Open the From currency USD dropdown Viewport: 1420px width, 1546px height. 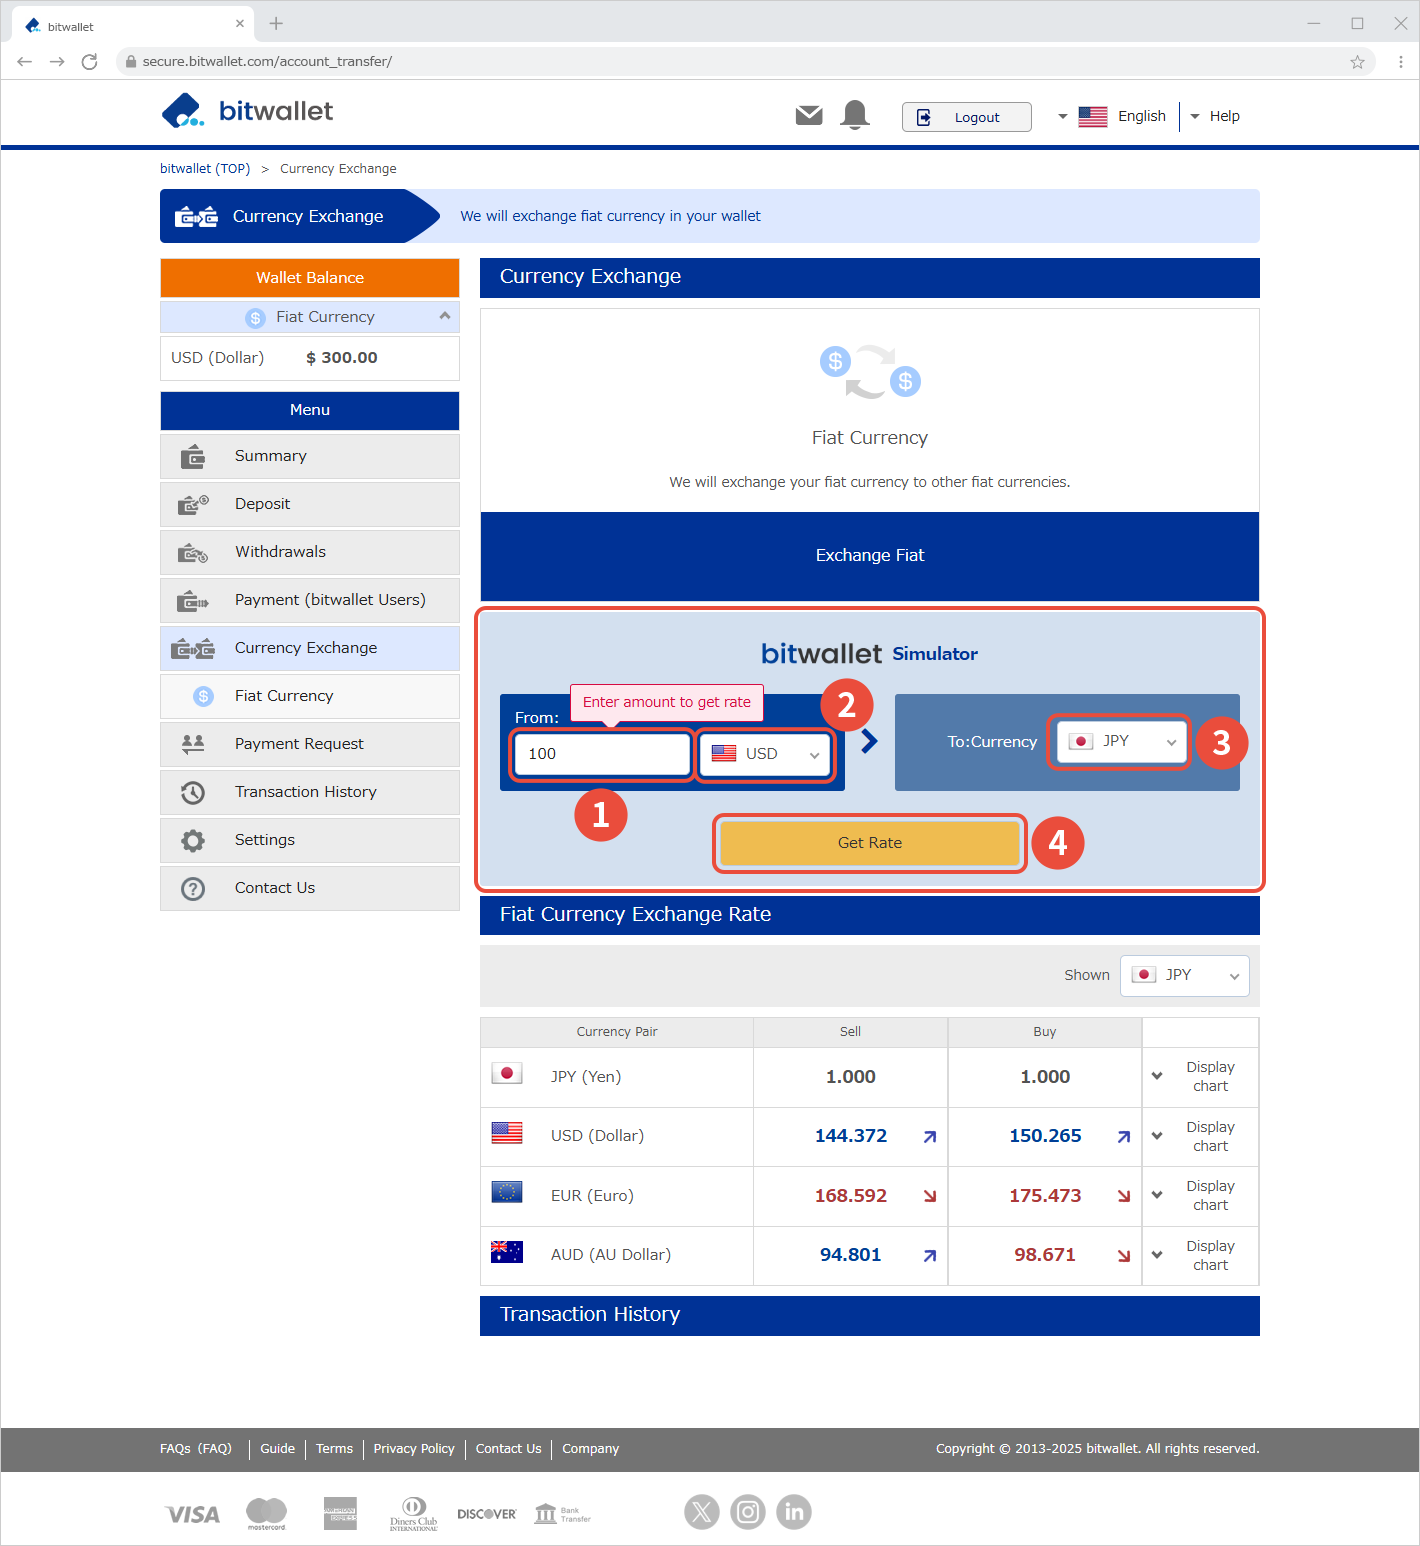pyautogui.click(x=765, y=754)
